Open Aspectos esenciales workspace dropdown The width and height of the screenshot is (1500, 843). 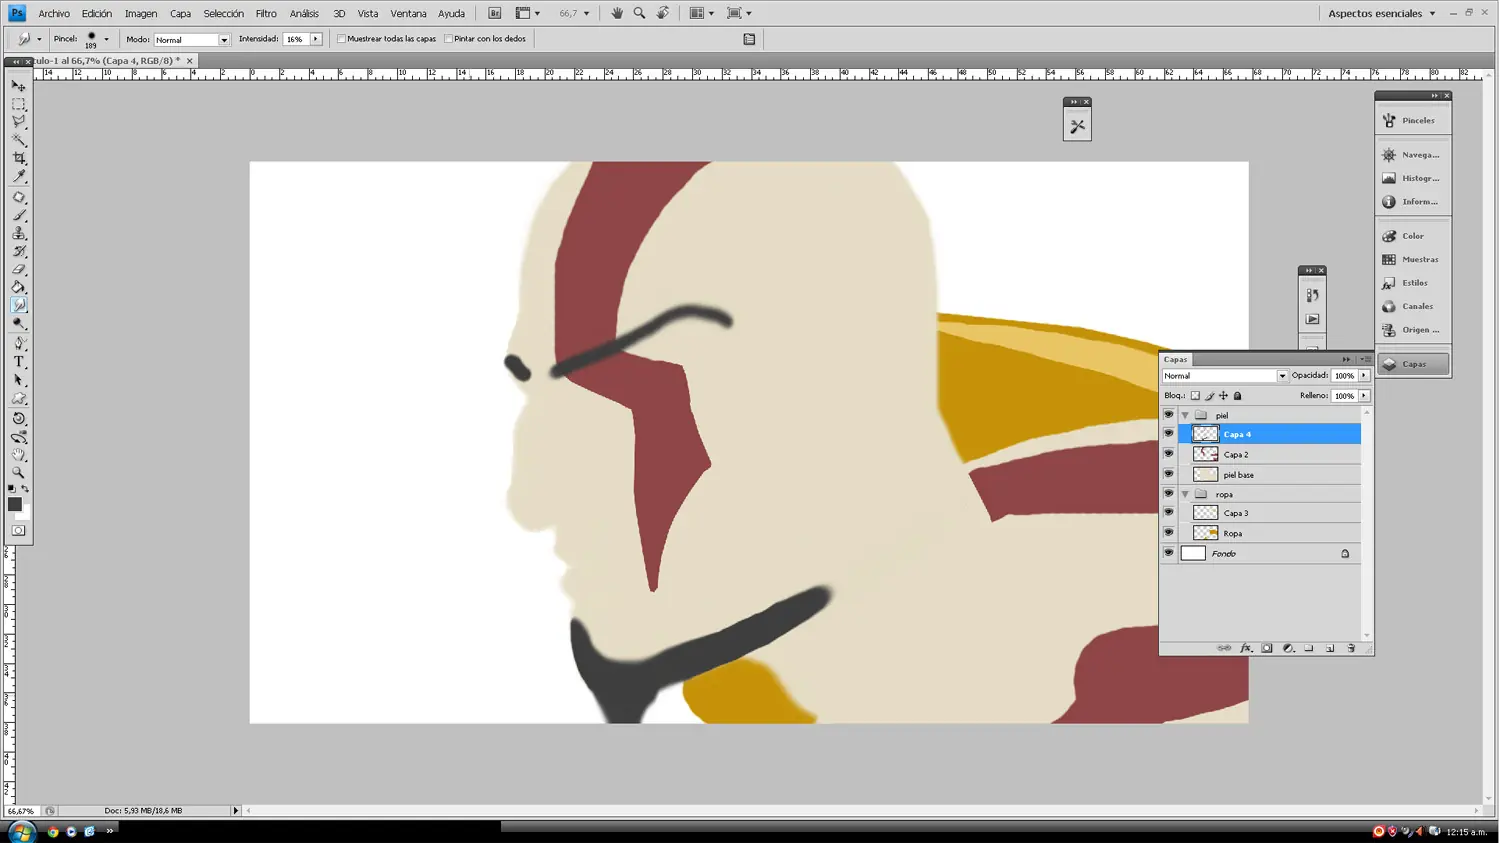click(1382, 14)
